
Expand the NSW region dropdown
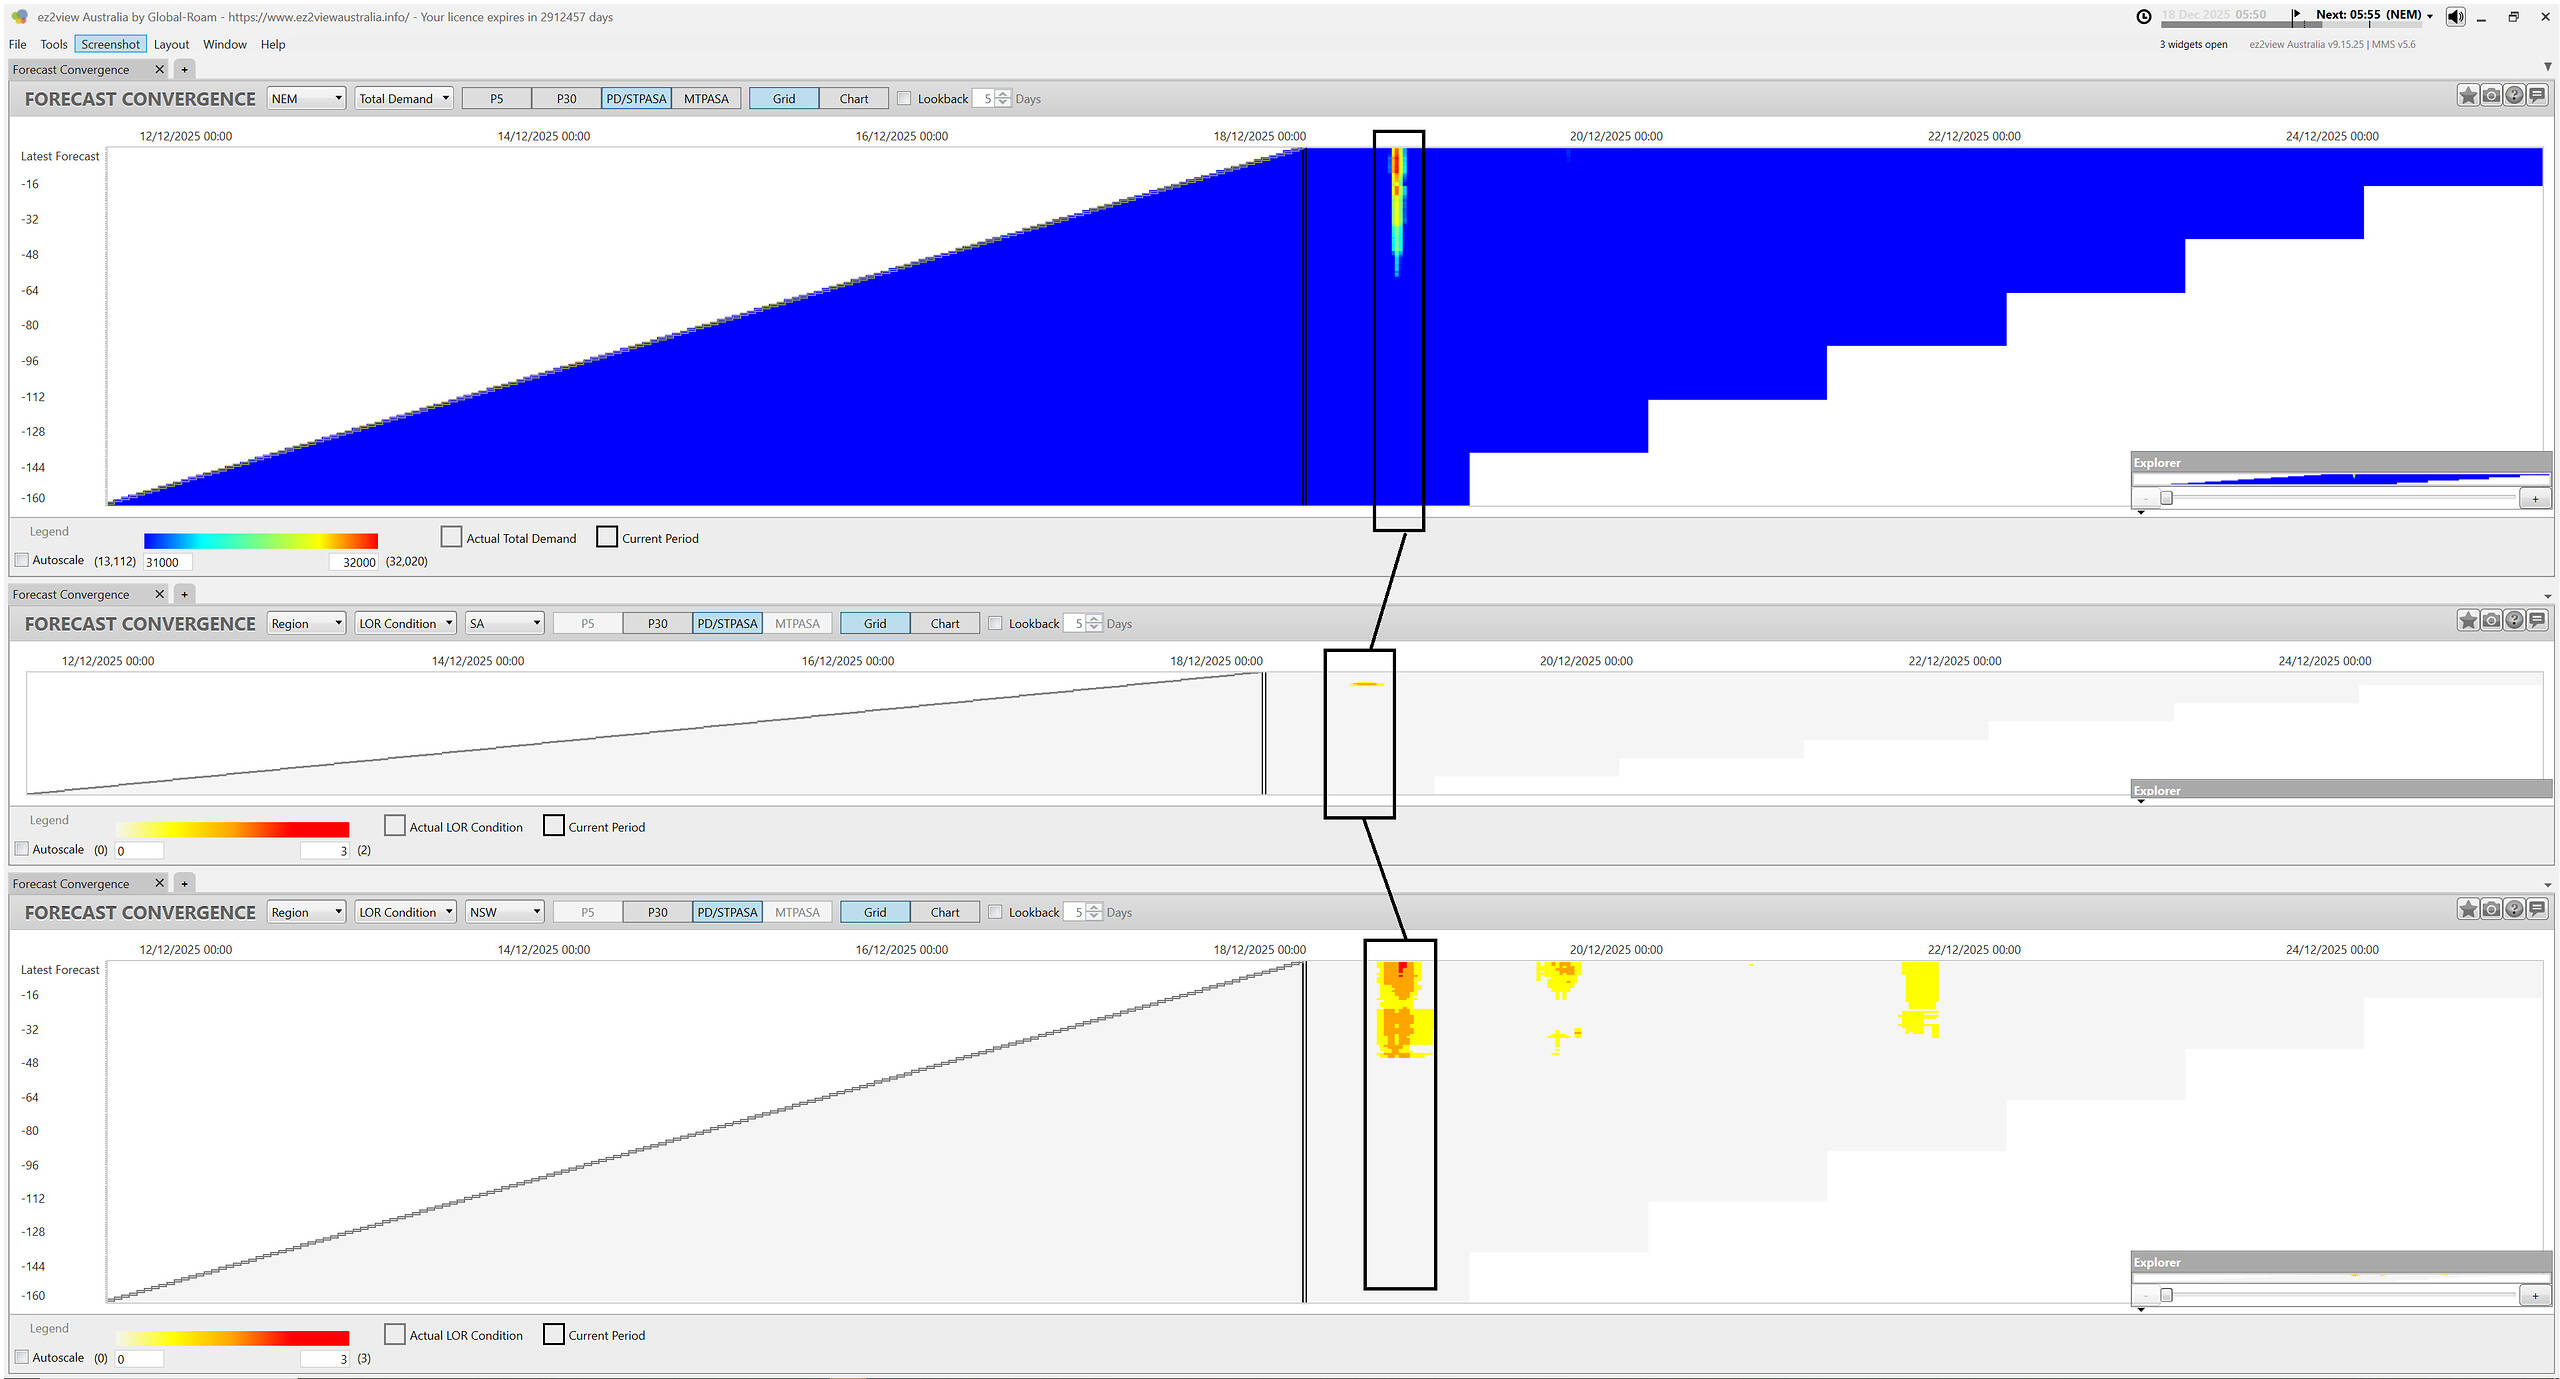click(x=505, y=913)
